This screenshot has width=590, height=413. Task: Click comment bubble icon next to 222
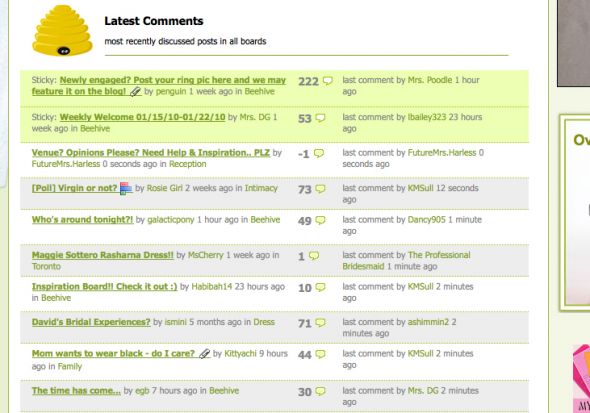328,80
